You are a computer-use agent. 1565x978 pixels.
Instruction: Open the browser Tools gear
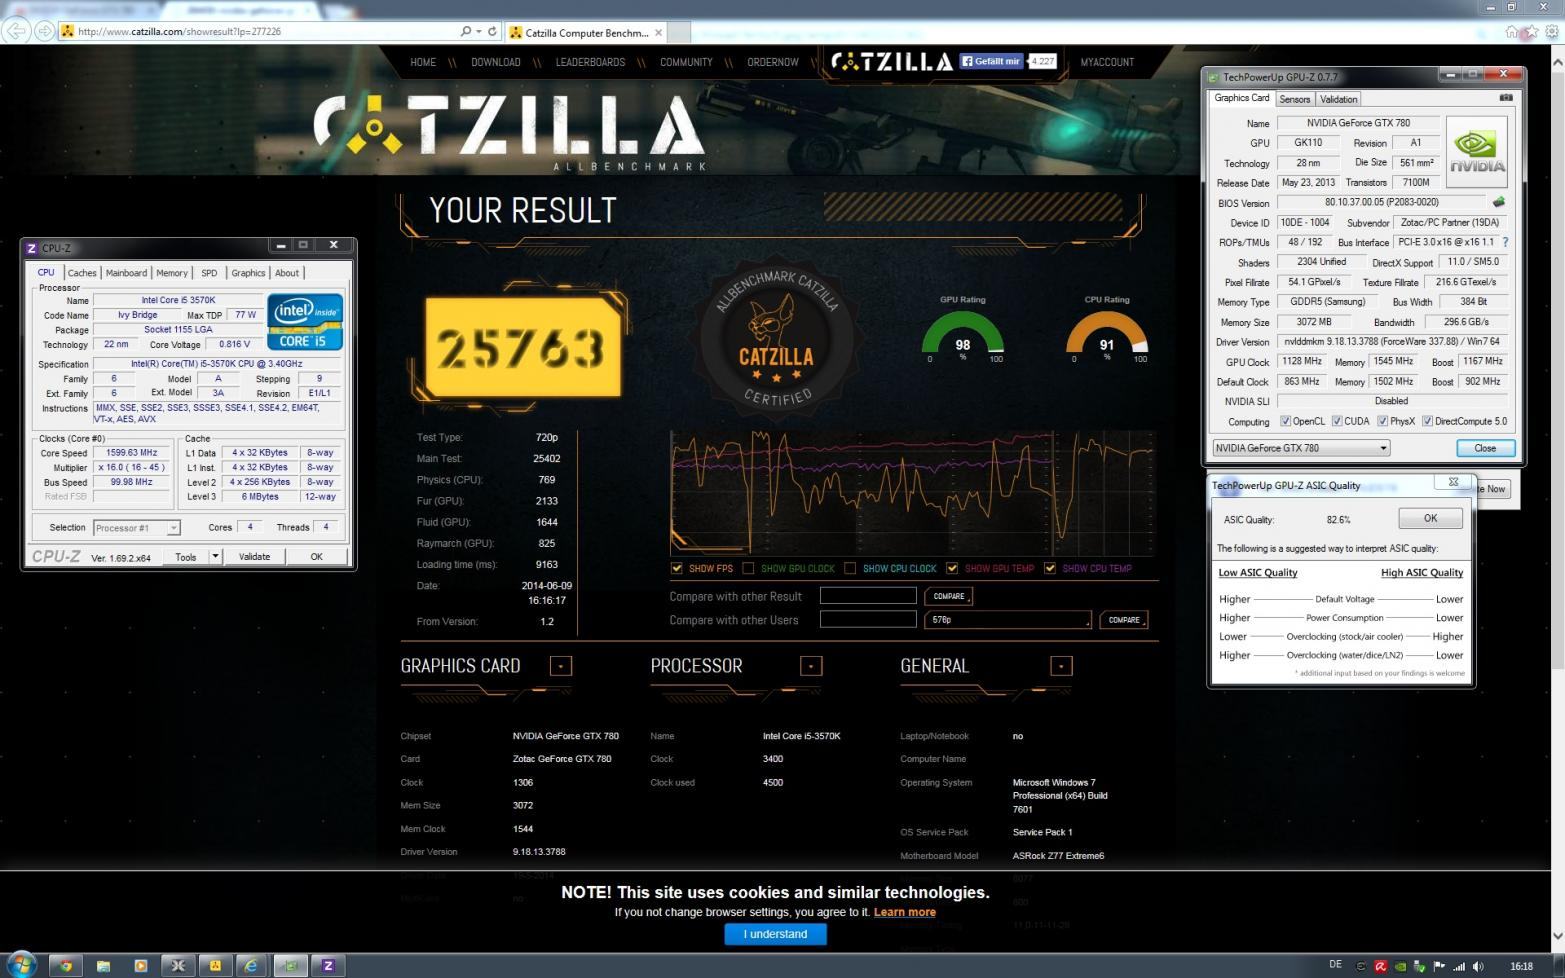1552,32
